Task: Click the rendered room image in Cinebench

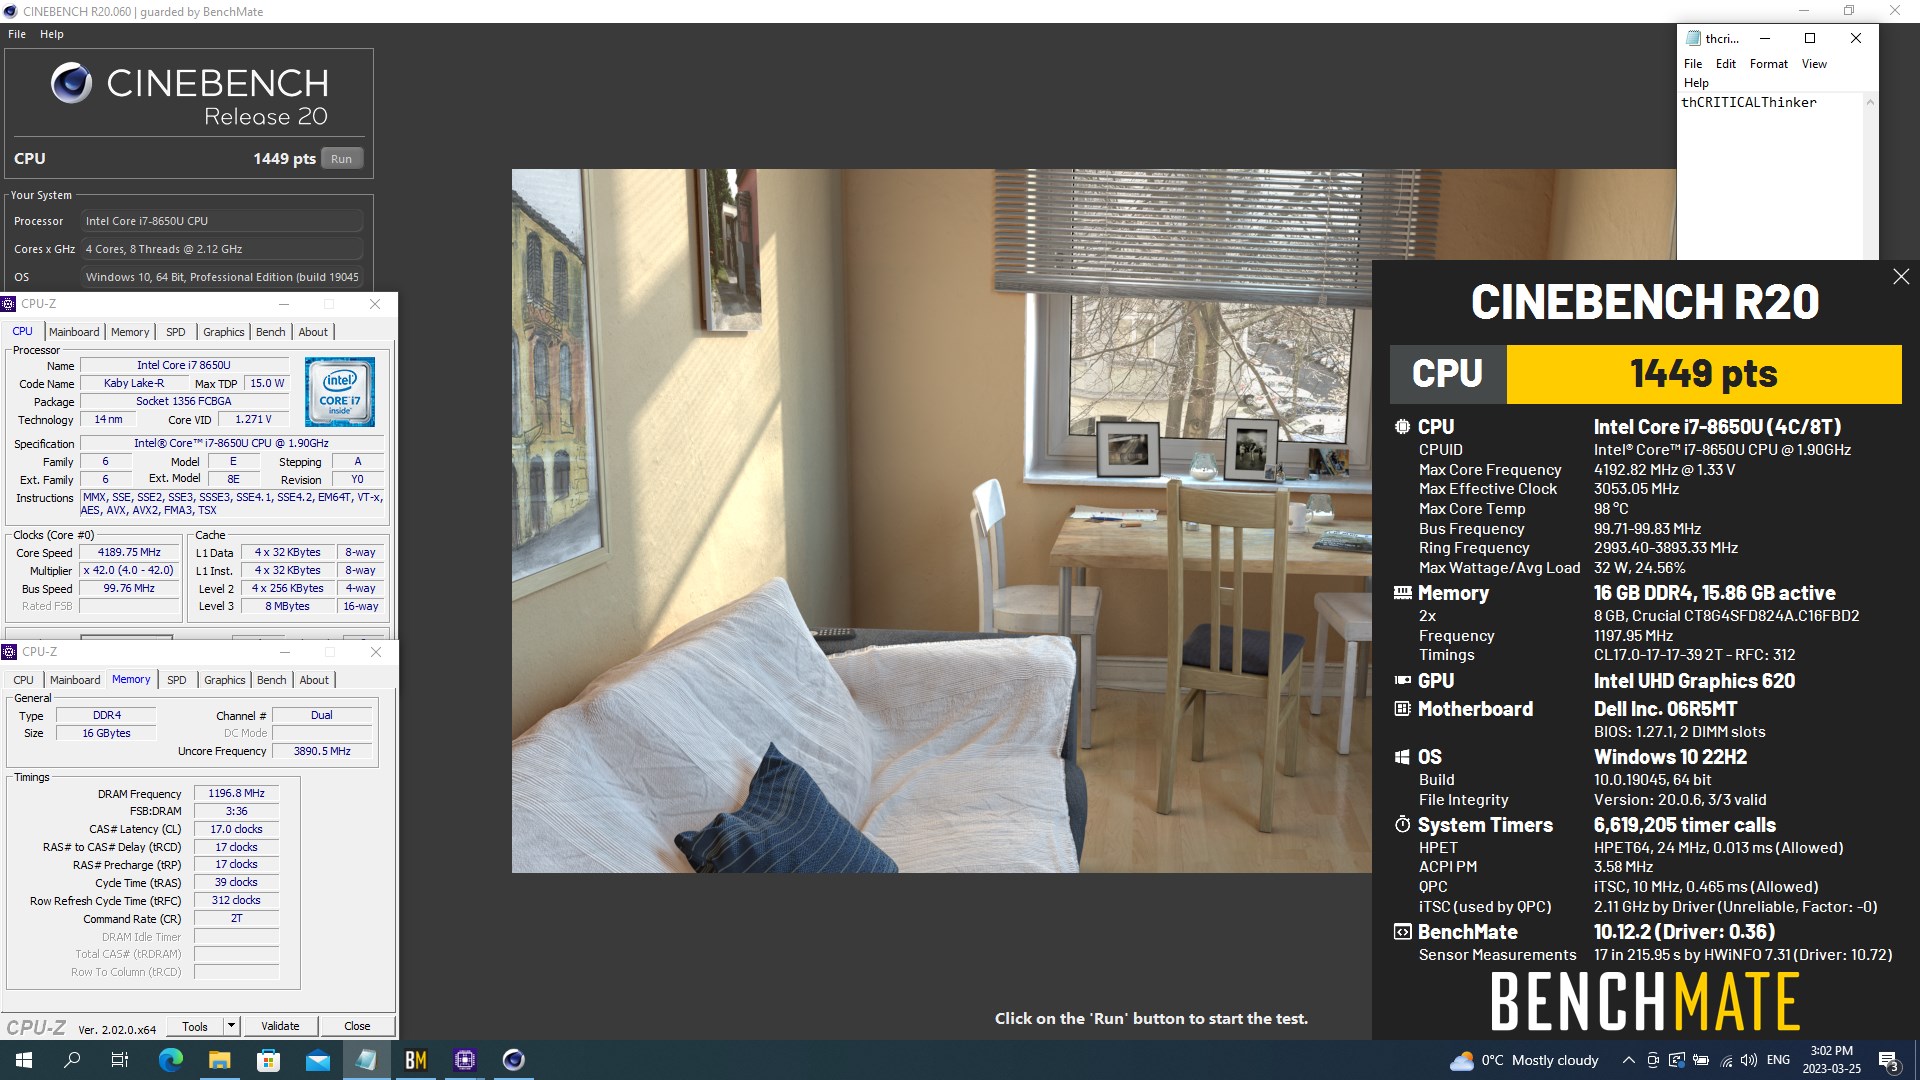Action: 942,520
